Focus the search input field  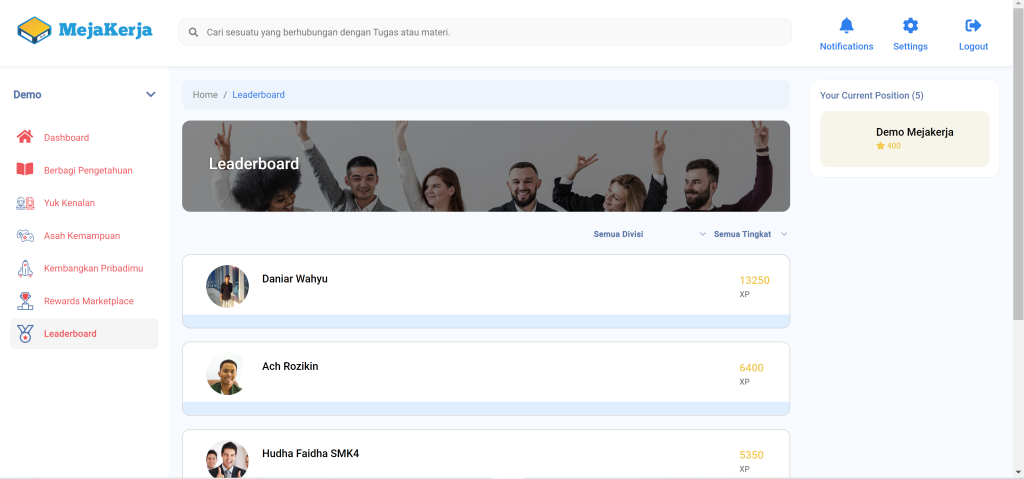click(x=485, y=32)
